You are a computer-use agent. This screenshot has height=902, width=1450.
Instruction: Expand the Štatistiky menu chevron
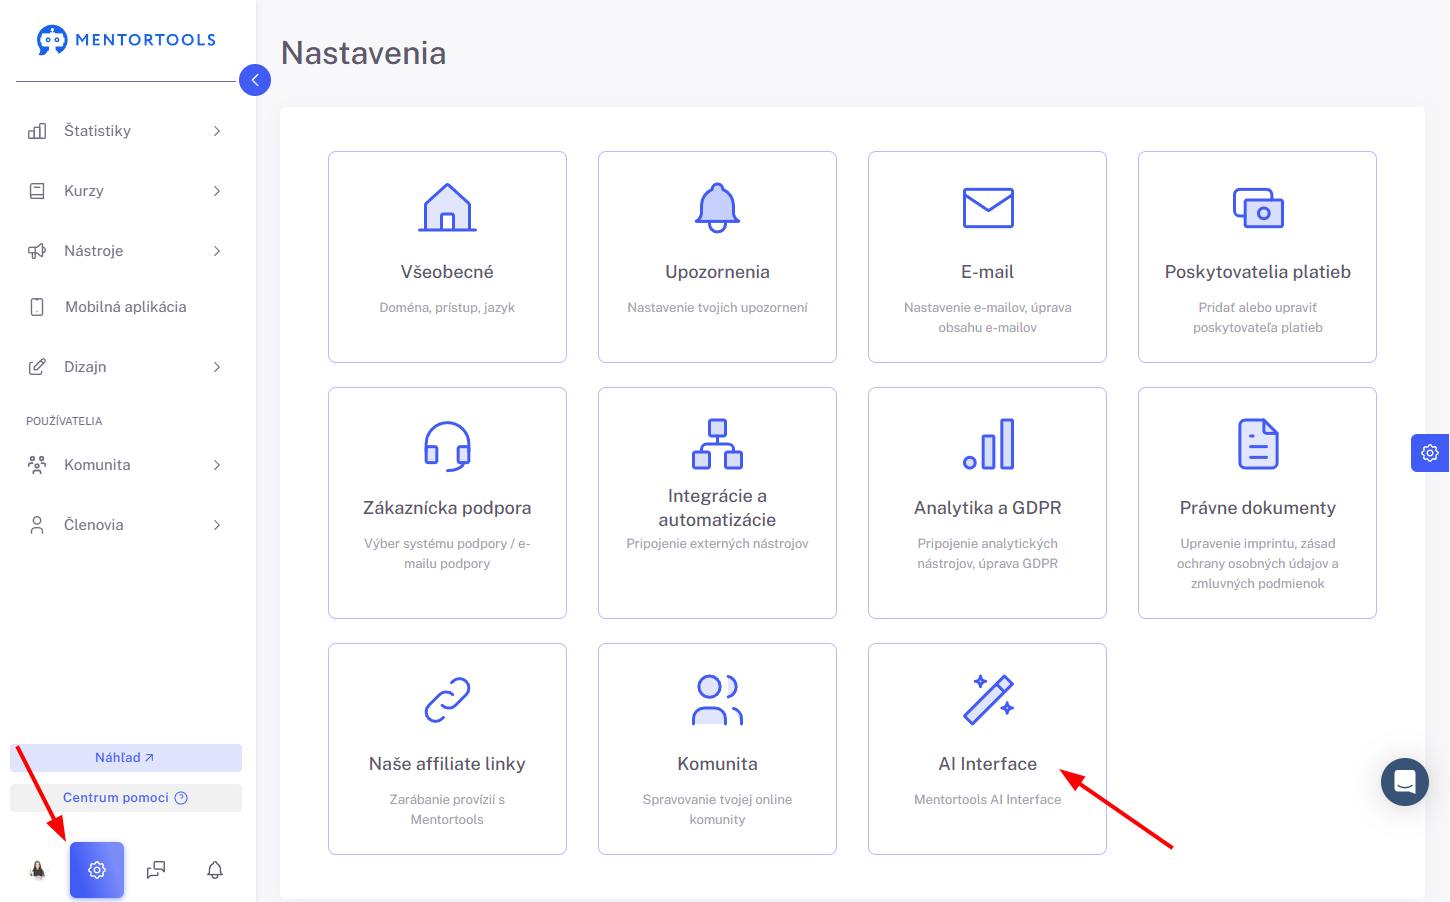tap(217, 131)
